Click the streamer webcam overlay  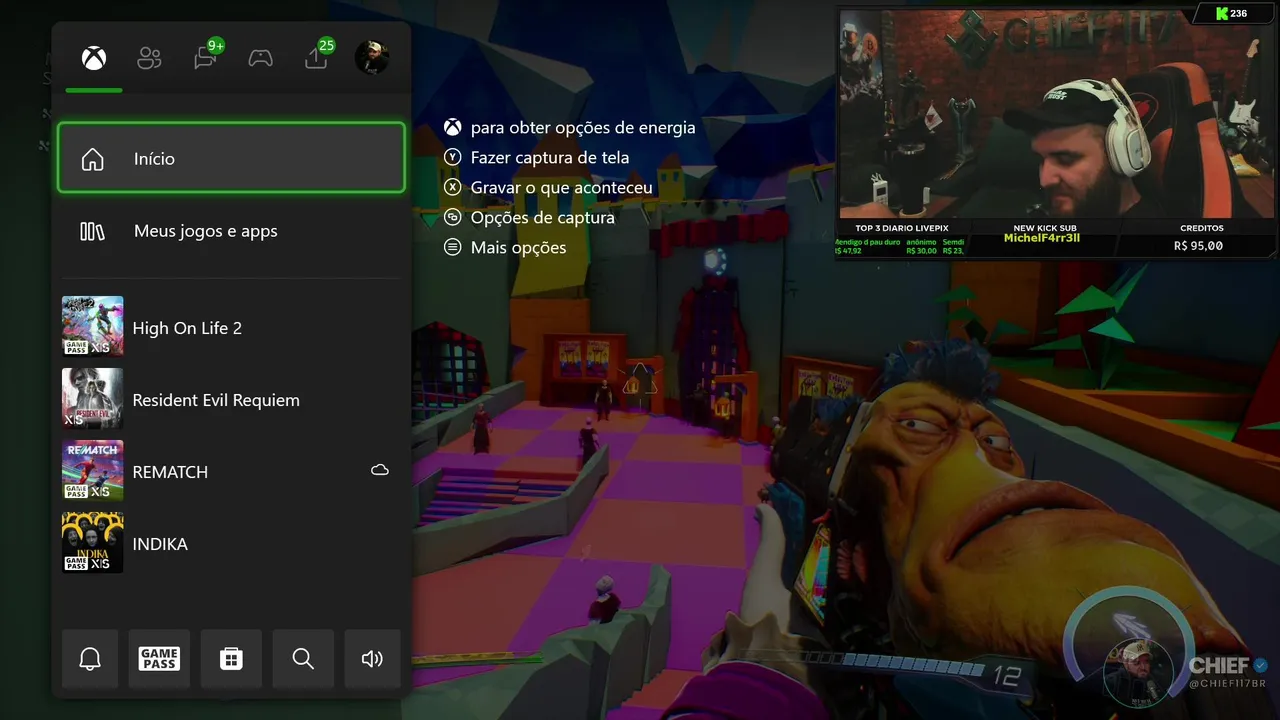(1056, 114)
